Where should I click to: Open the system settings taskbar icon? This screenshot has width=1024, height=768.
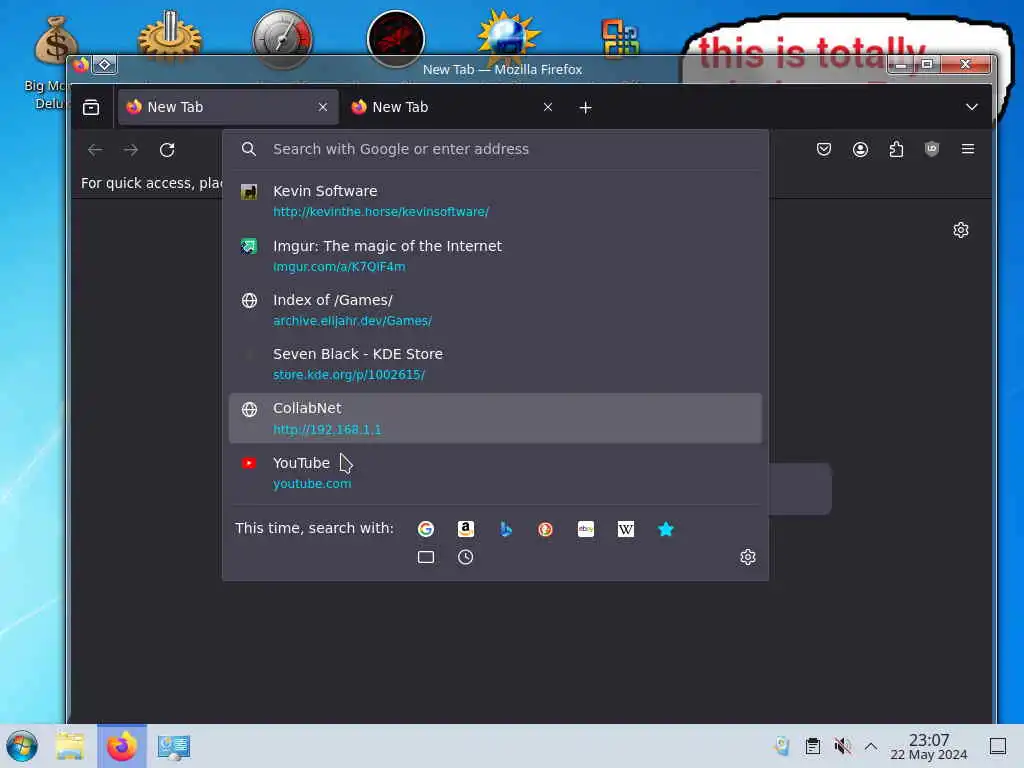point(174,746)
